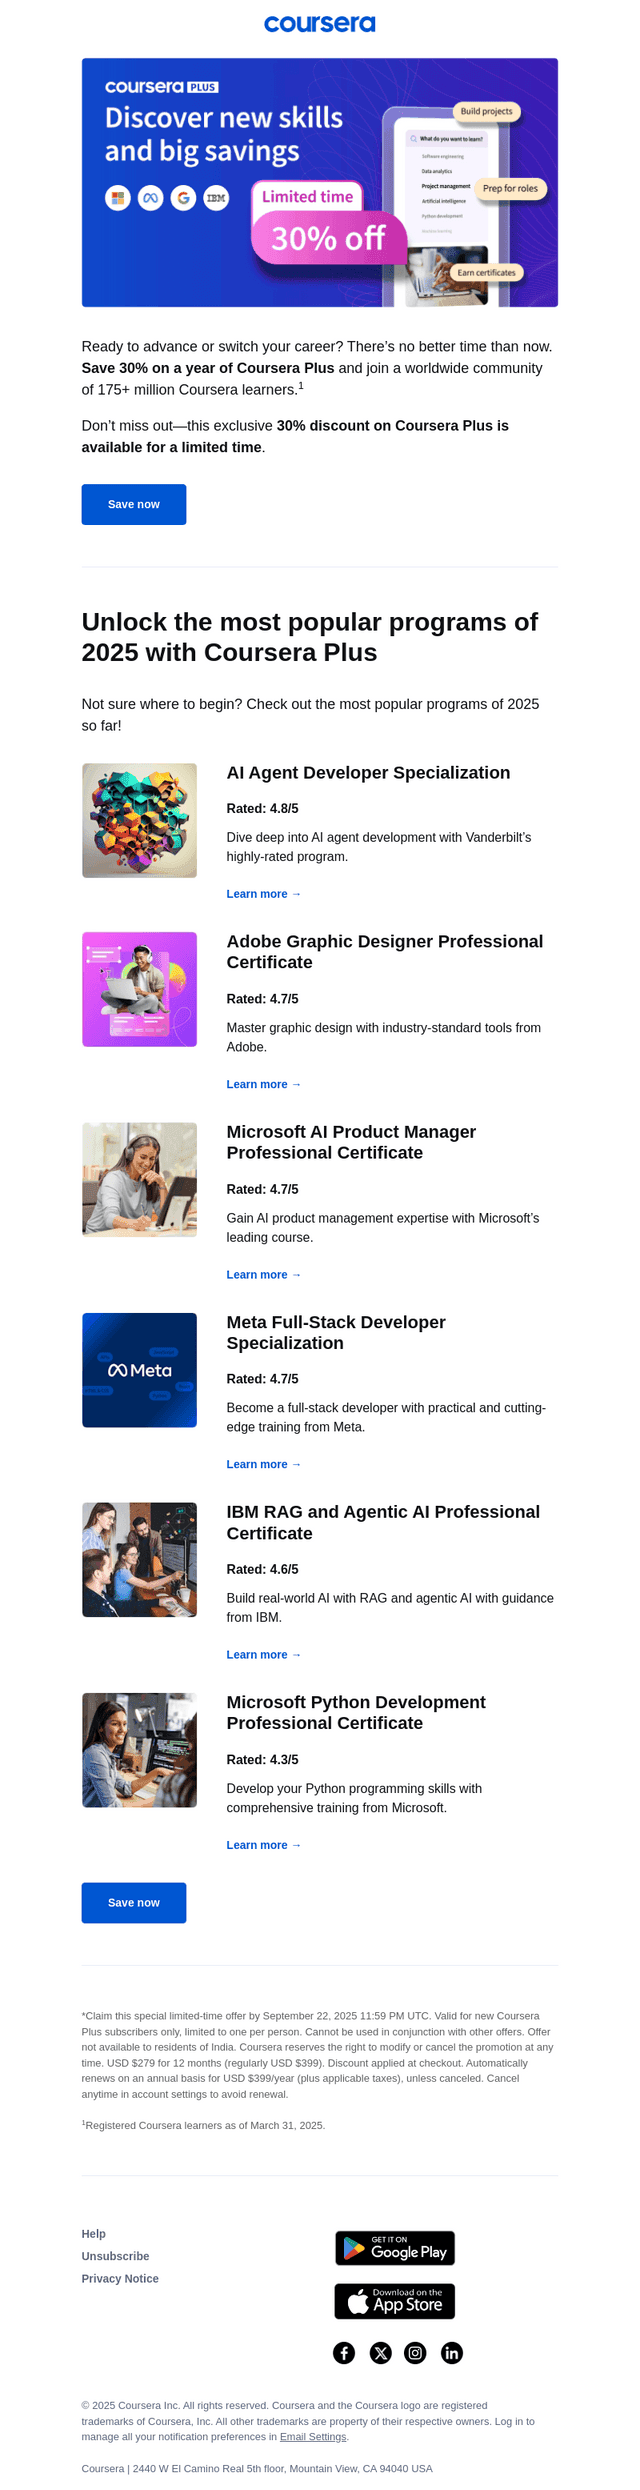Learn more about AI Agent Developer Specialization
Viewport: 640px width, 2490px height.
pos(264,894)
